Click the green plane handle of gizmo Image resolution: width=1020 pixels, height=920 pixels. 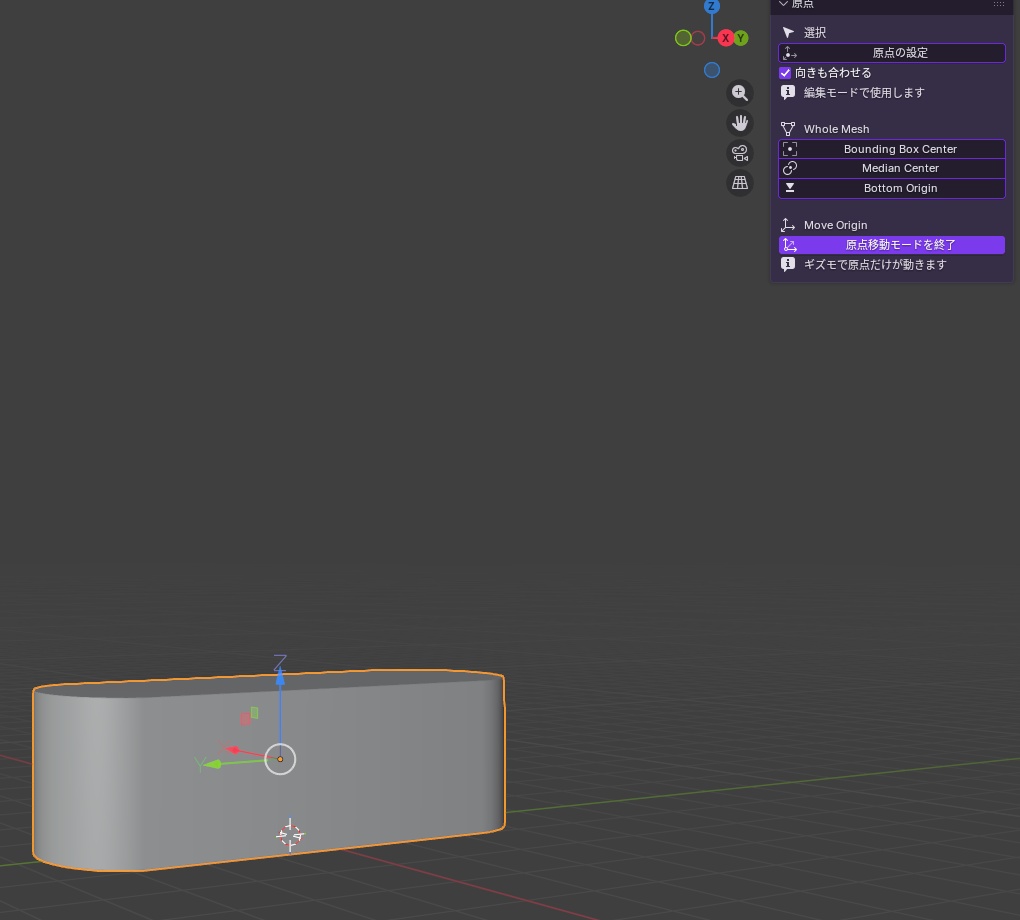[254, 713]
